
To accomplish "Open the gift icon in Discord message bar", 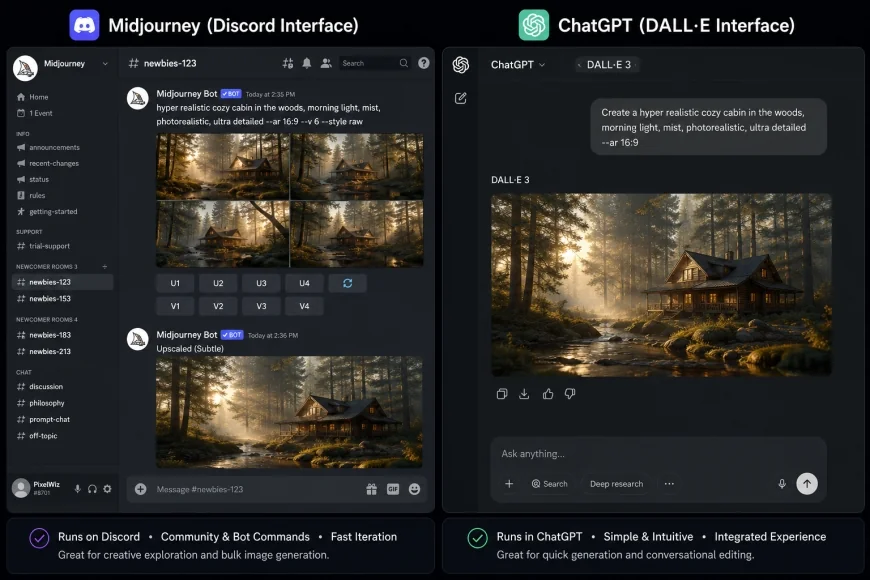I will pyautogui.click(x=372, y=489).
